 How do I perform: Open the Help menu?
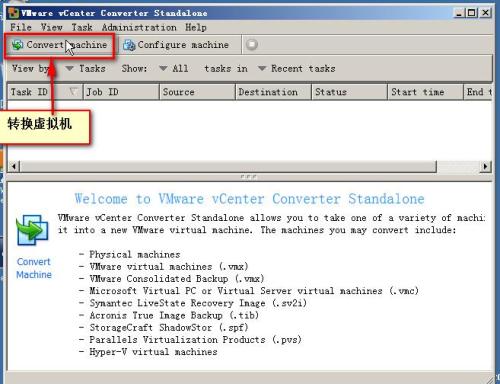coord(196,27)
